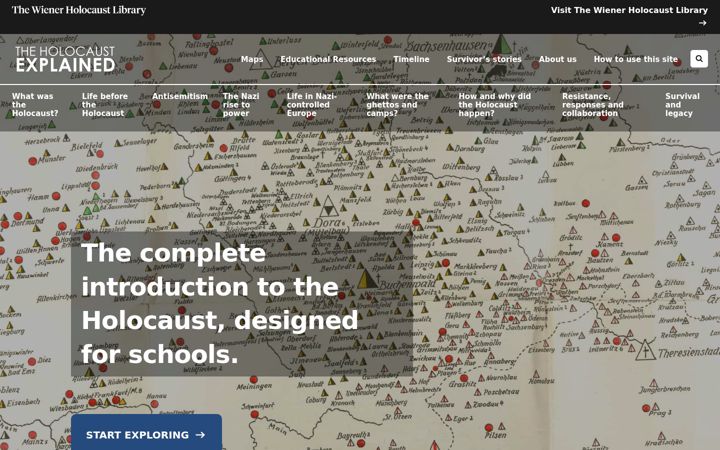Click the hero headline about schools

[x=219, y=304]
